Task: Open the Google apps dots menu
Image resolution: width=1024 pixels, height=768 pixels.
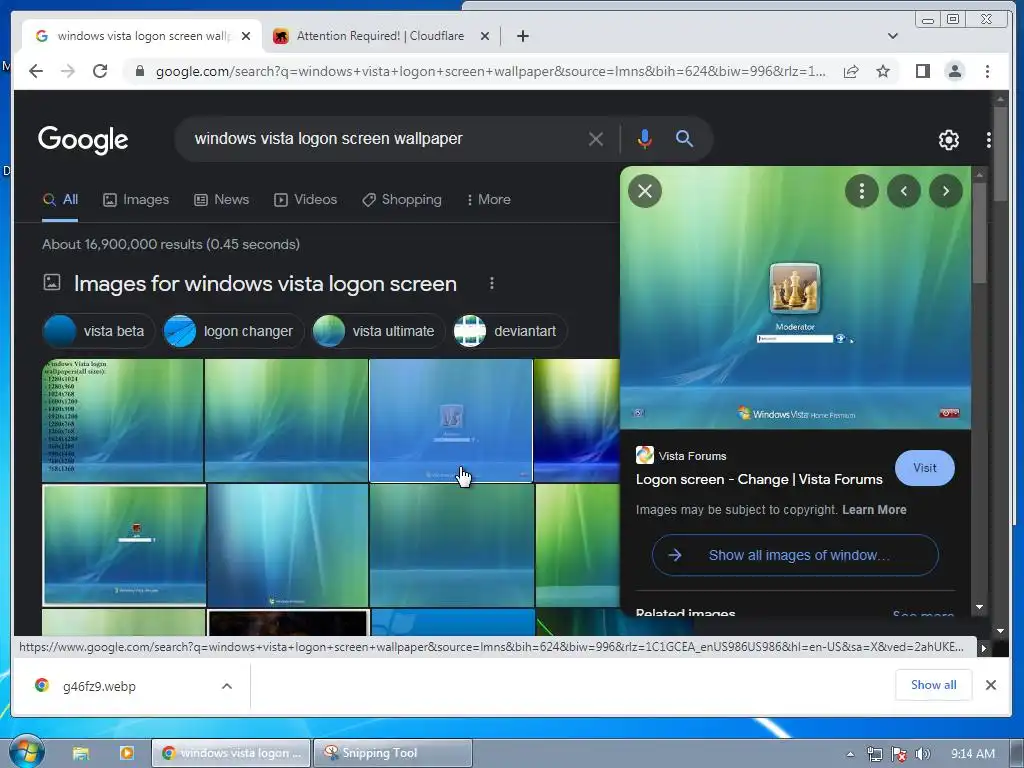Action: click(989, 139)
